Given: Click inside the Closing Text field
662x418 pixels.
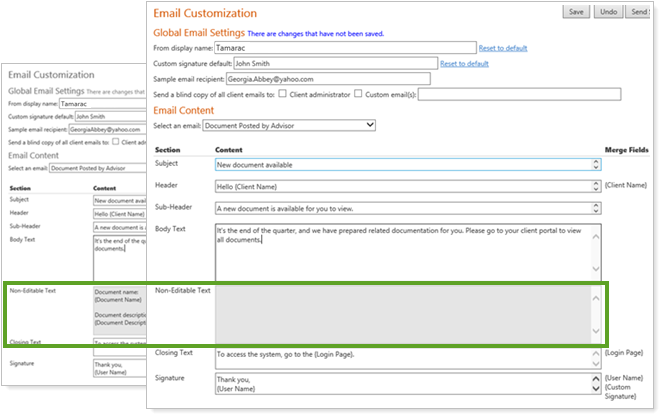Looking at the screenshot, I should pyautogui.click(x=400, y=354).
